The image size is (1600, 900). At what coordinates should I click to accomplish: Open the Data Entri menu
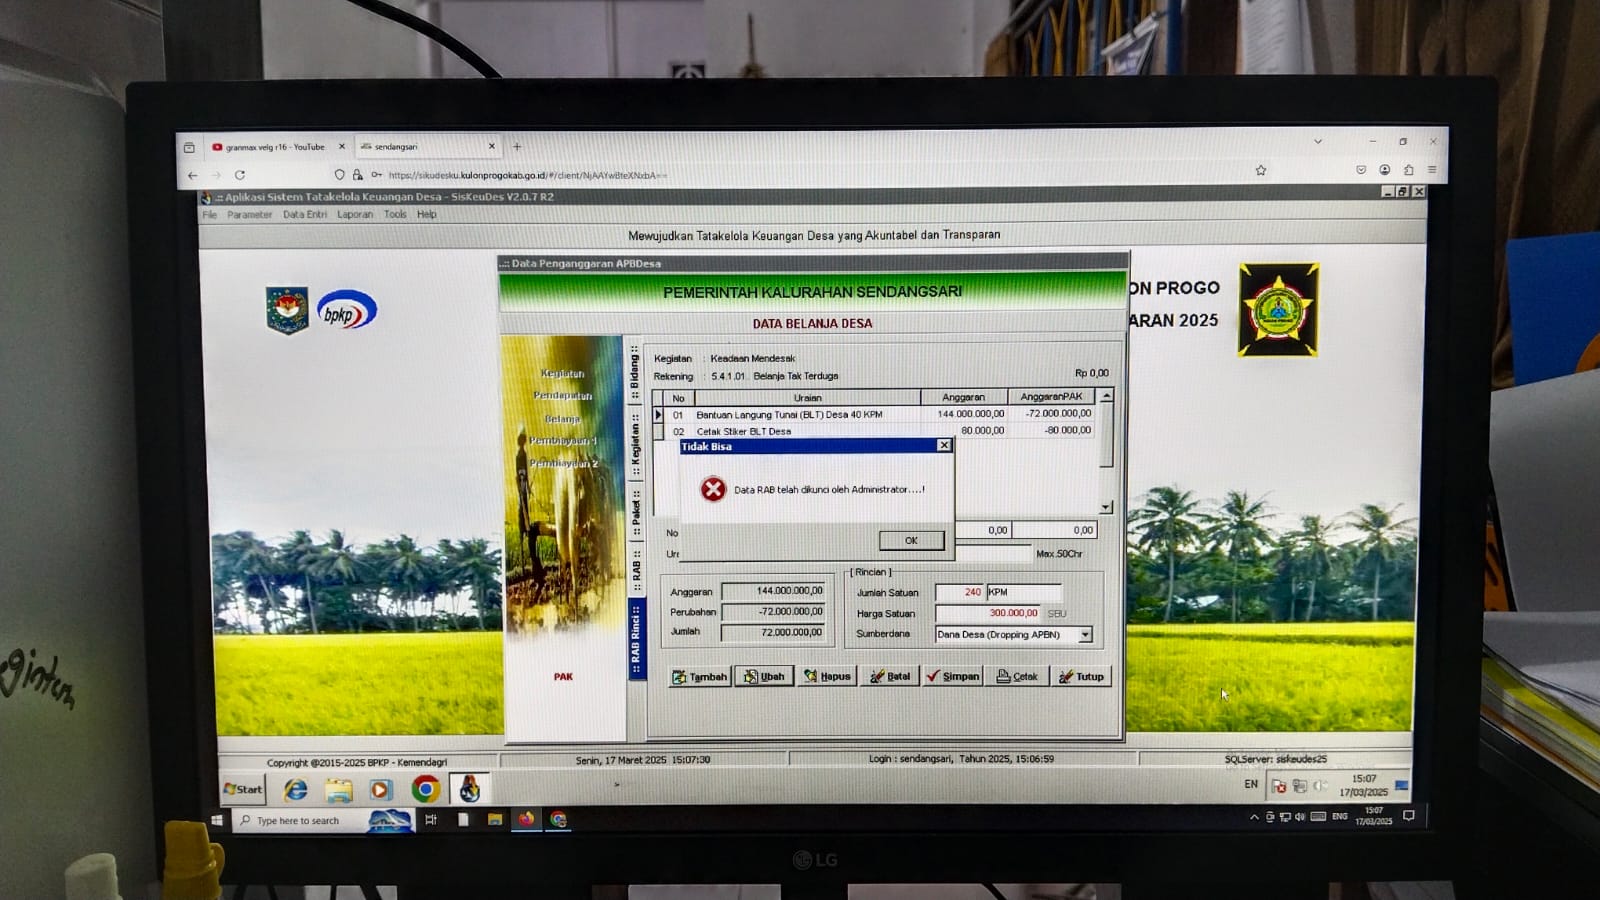tap(304, 215)
